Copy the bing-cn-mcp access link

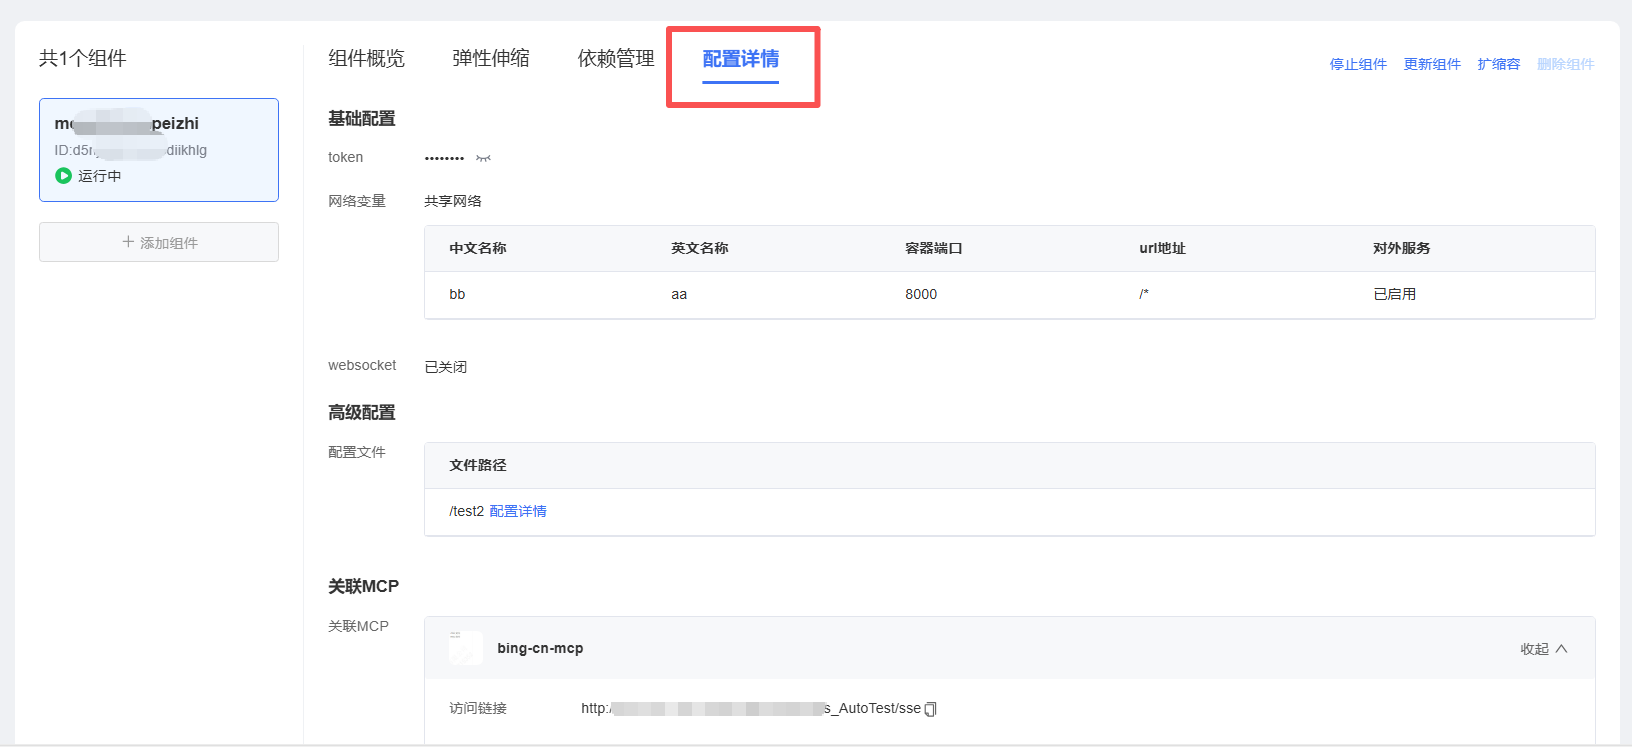(931, 709)
